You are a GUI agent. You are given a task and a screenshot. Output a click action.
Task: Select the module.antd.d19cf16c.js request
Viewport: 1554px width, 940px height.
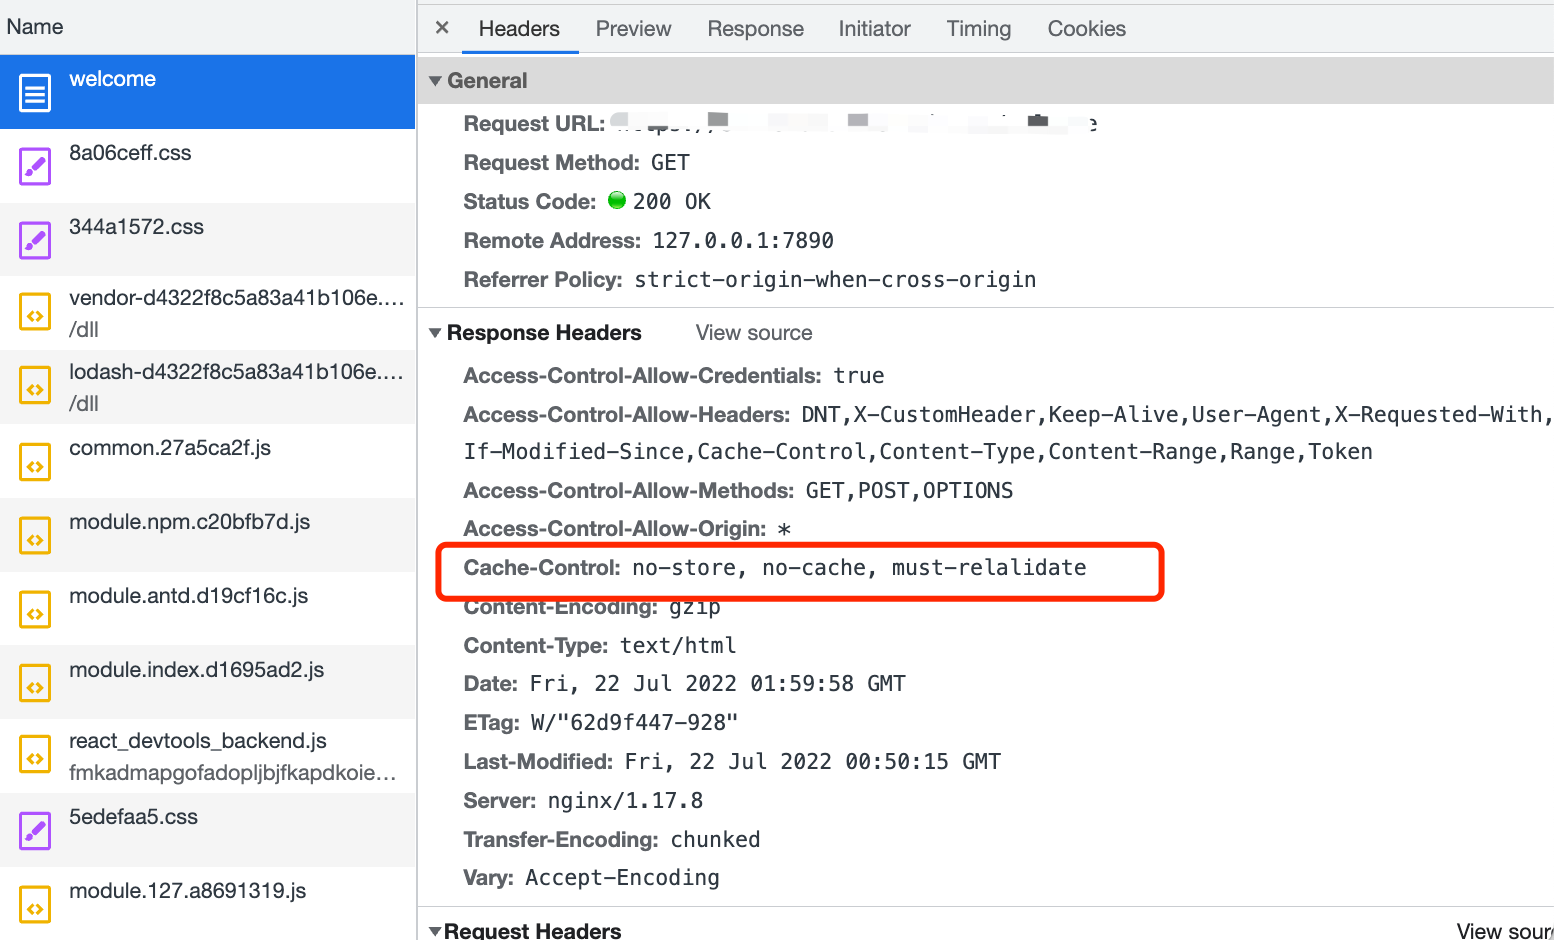point(208,609)
